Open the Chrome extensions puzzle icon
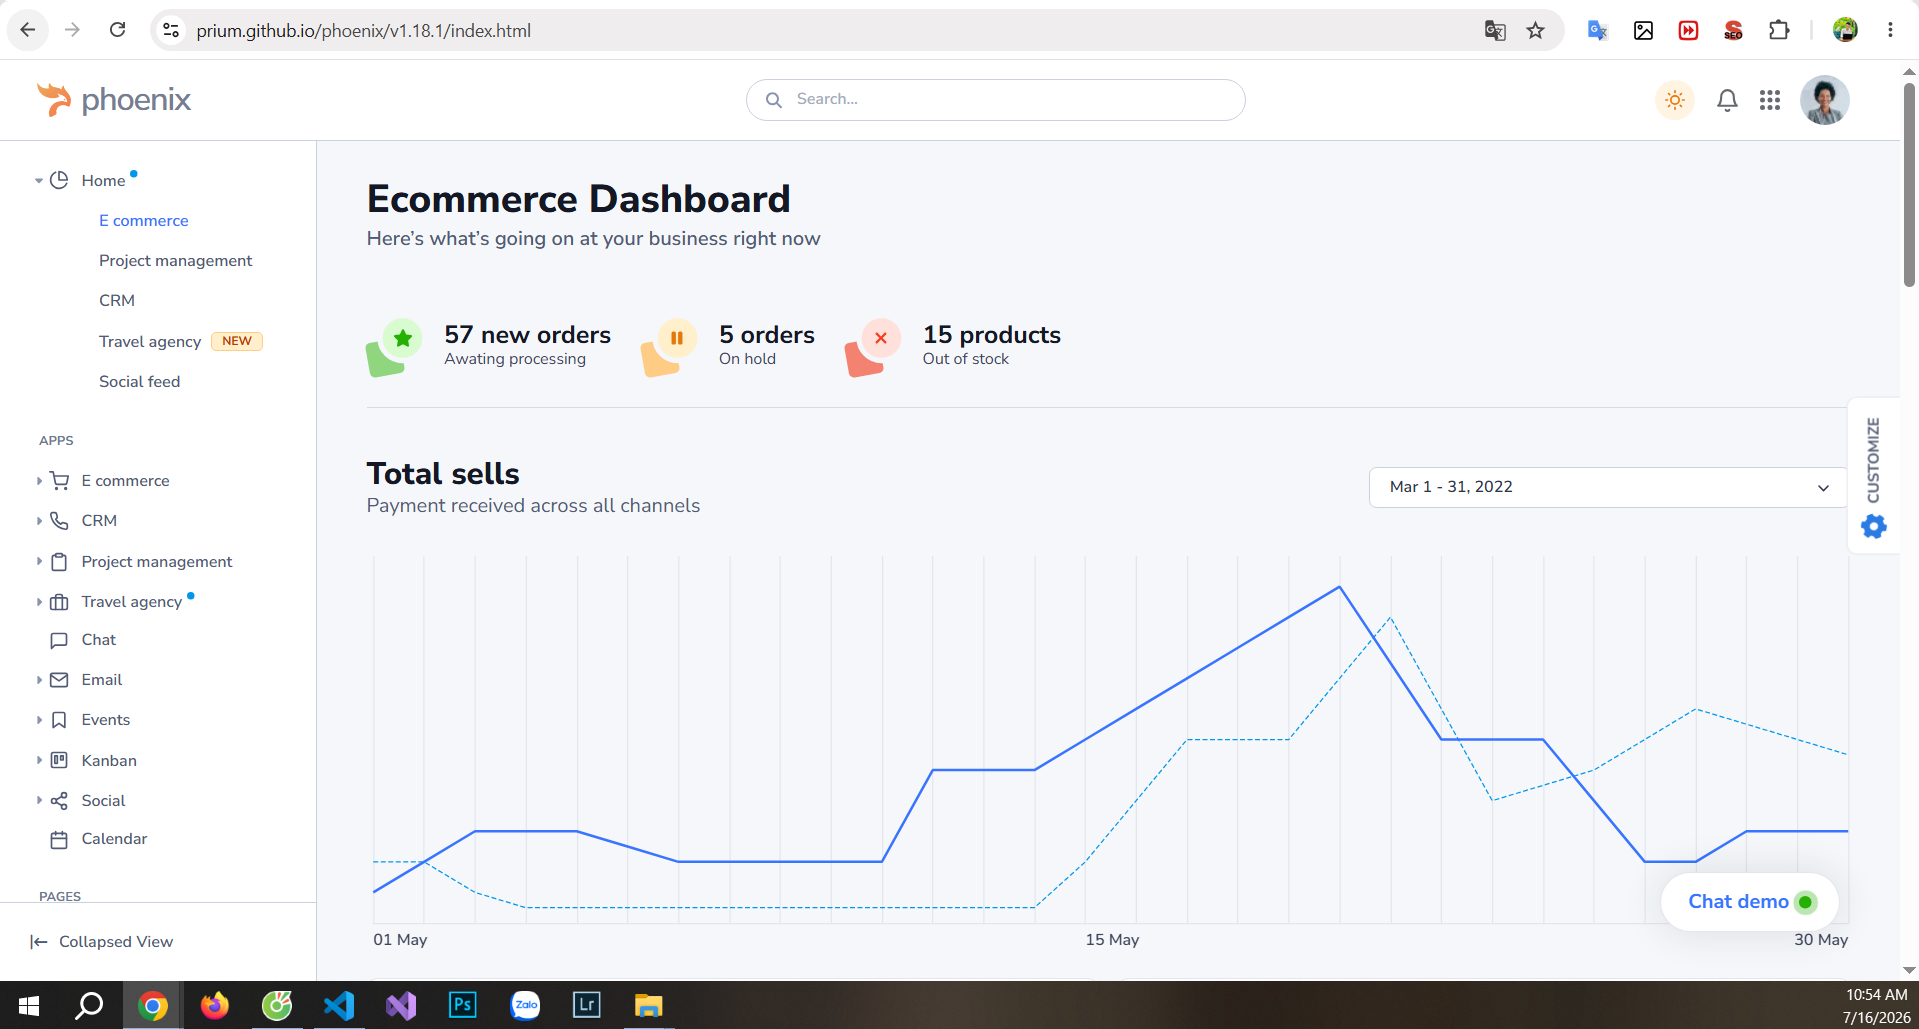1919x1029 pixels. (1778, 30)
